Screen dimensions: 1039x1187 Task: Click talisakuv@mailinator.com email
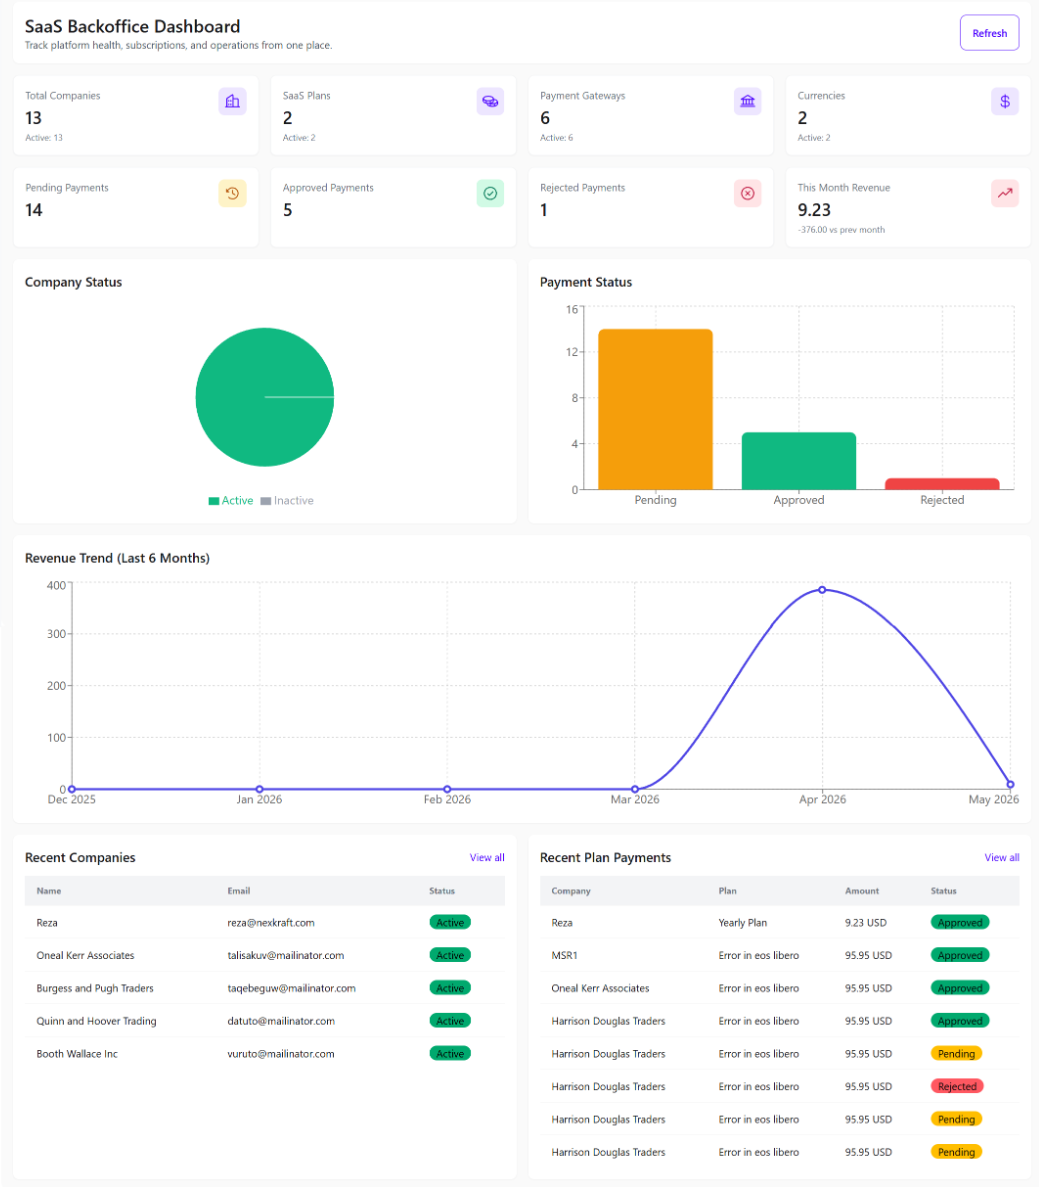(x=285, y=955)
